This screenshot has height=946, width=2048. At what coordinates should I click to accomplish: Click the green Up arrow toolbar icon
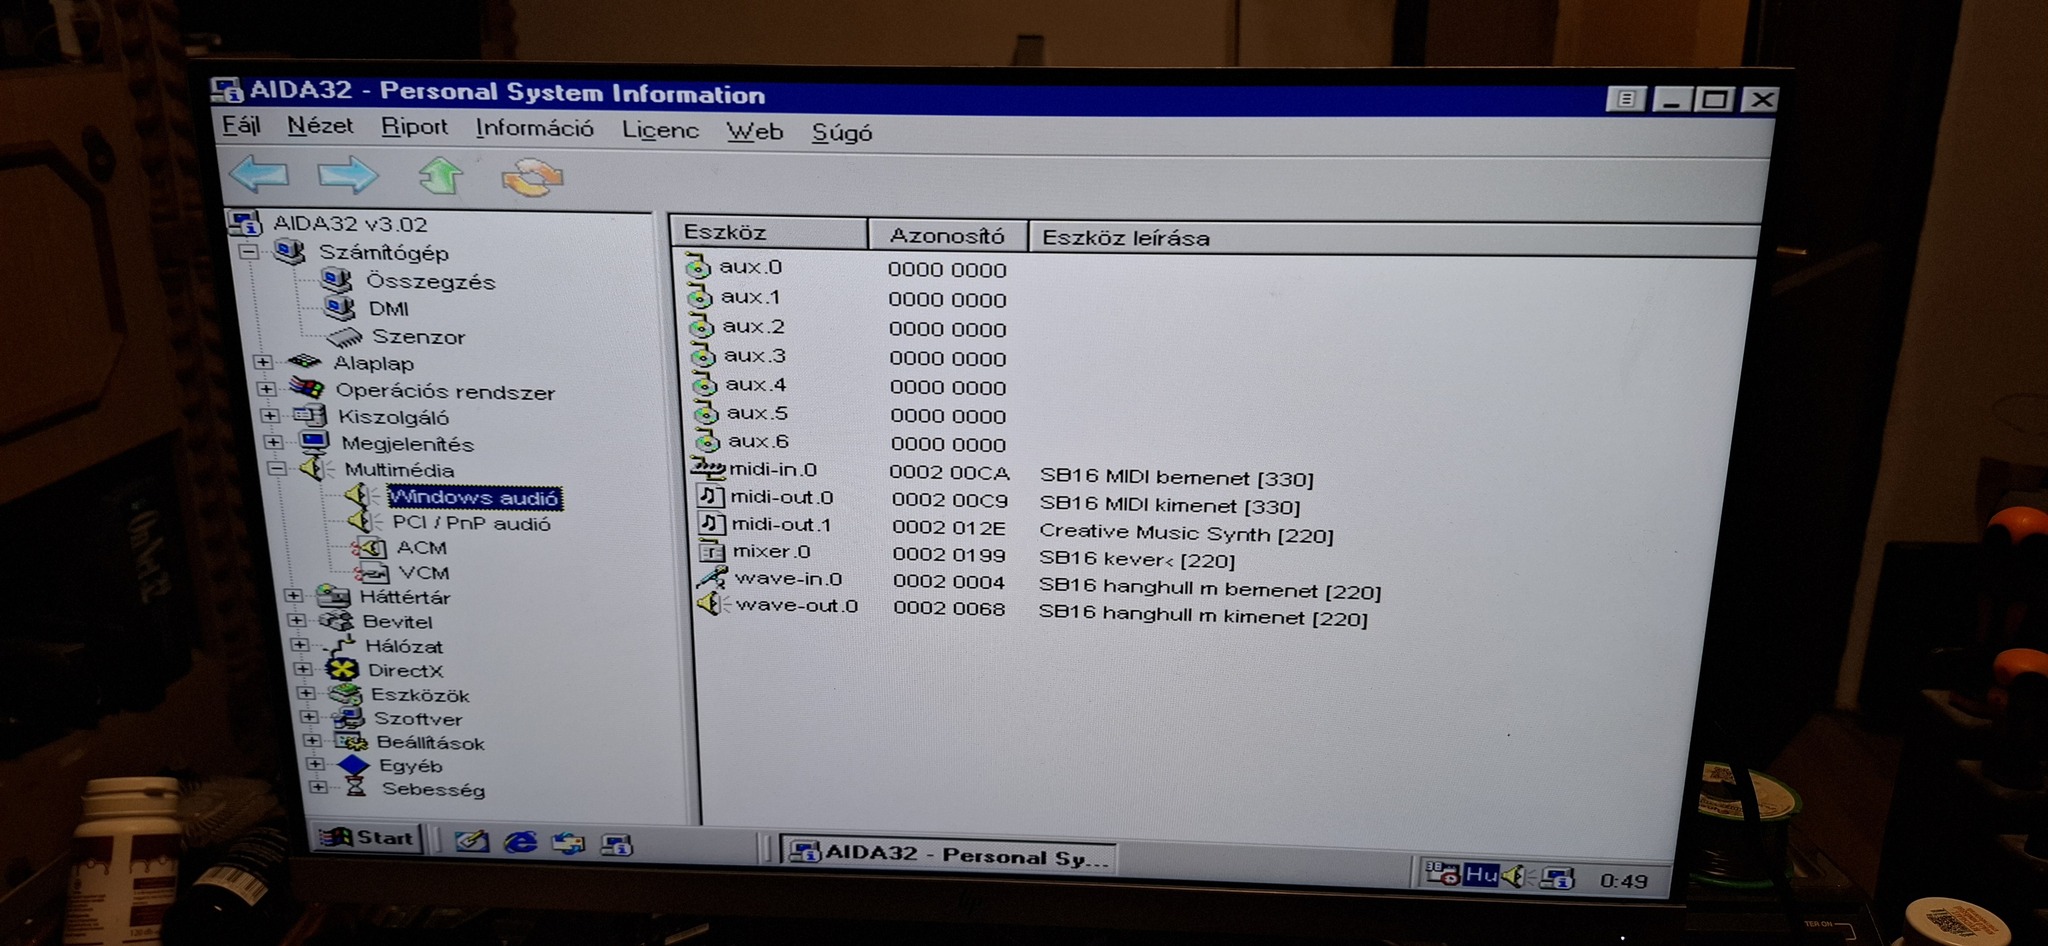[x=441, y=176]
